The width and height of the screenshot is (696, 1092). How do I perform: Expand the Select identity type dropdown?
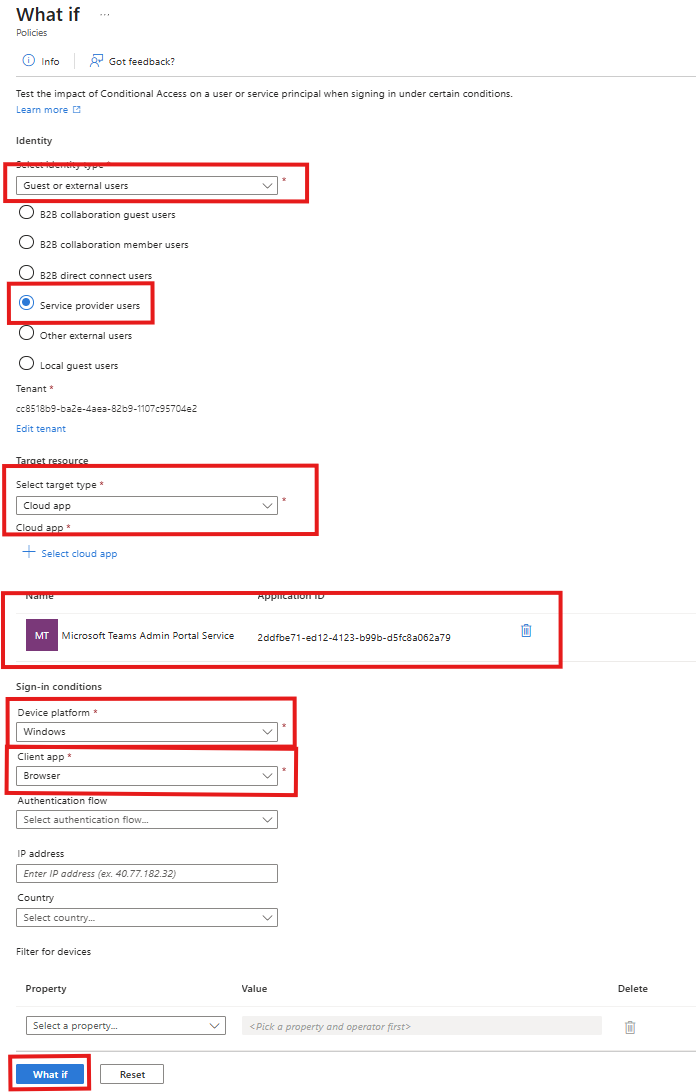pyautogui.click(x=147, y=185)
